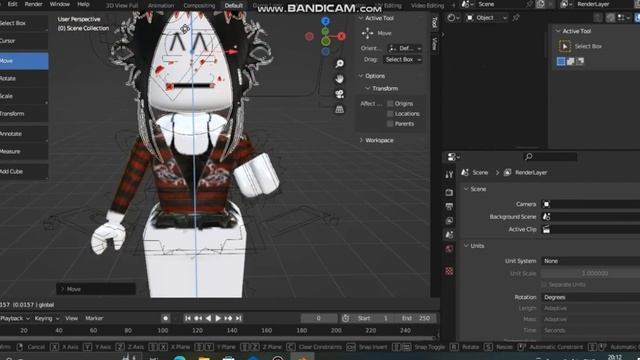The height and width of the screenshot is (360, 640).
Task: Open the Rotation dropdown showing Degrees
Action: pos(591,297)
